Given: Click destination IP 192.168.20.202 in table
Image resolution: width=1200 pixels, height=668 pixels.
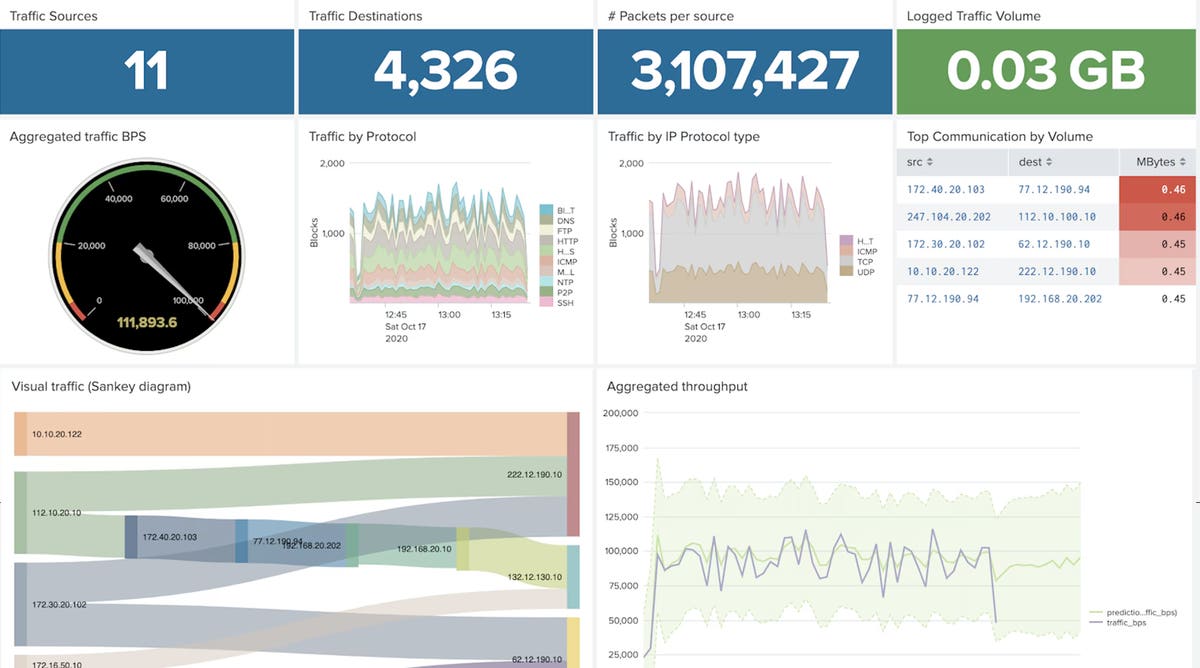Looking at the screenshot, I should [1060, 298].
